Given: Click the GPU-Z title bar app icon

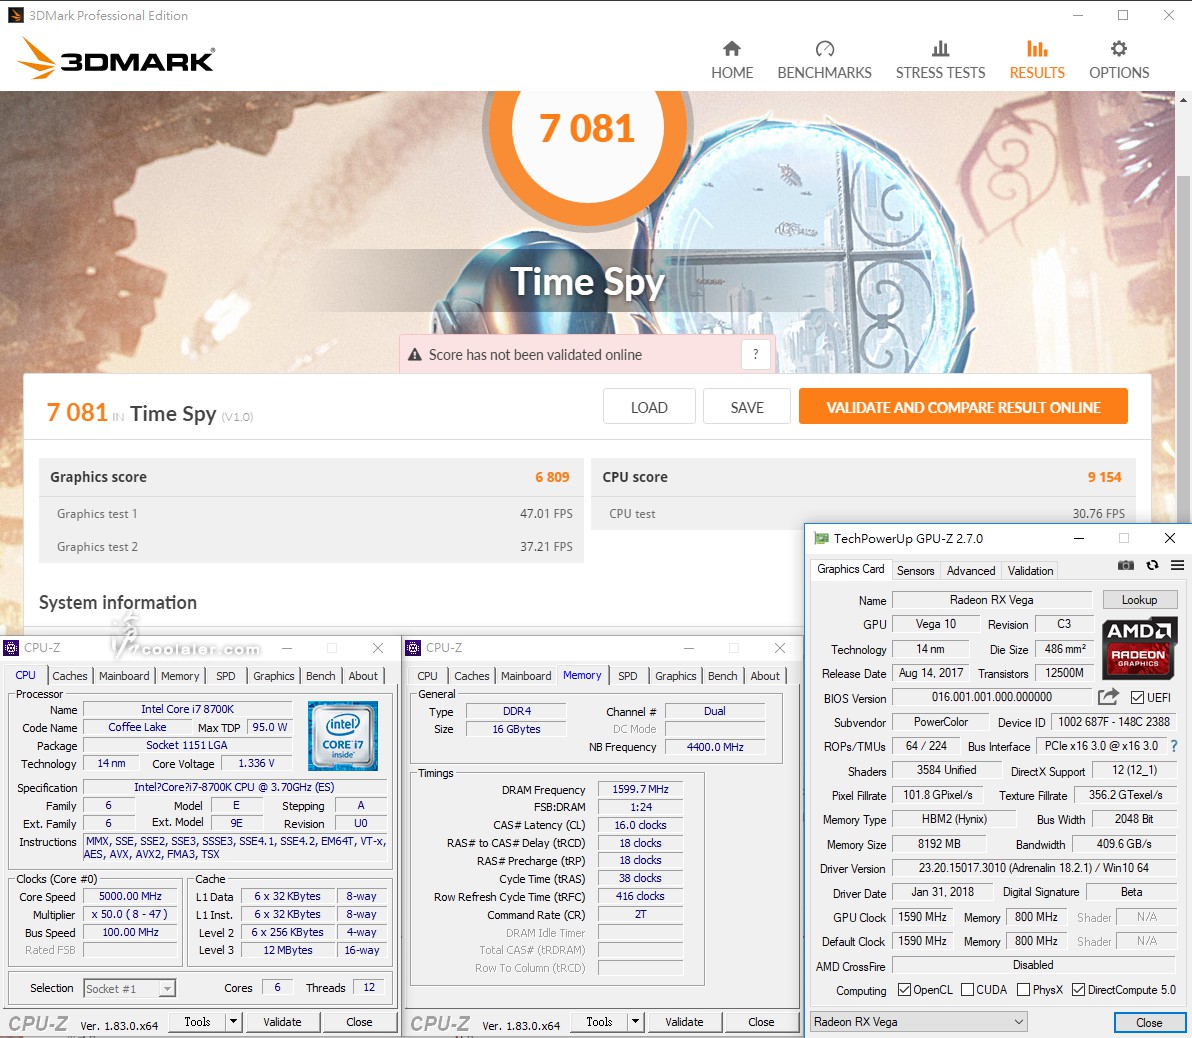Looking at the screenshot, I should (x=821, y=538).
